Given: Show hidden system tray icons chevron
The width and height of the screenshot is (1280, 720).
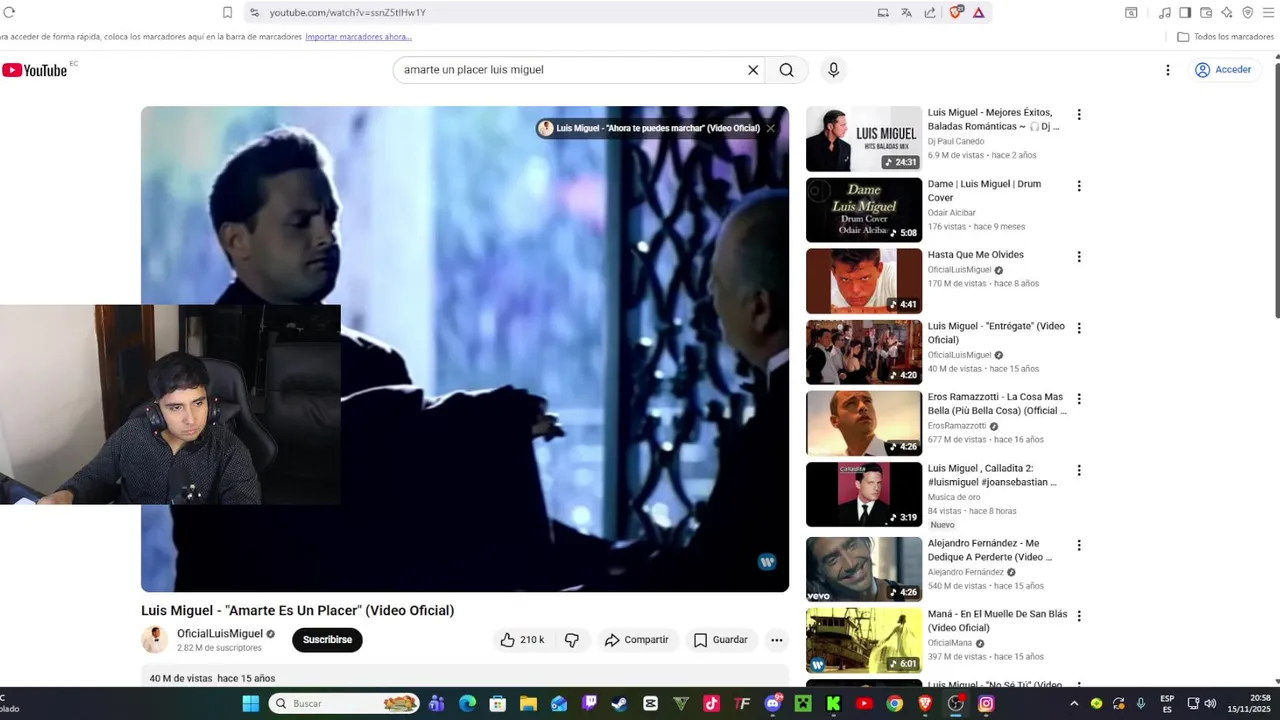Looking at the screenshot, I should coord(1074,704).
